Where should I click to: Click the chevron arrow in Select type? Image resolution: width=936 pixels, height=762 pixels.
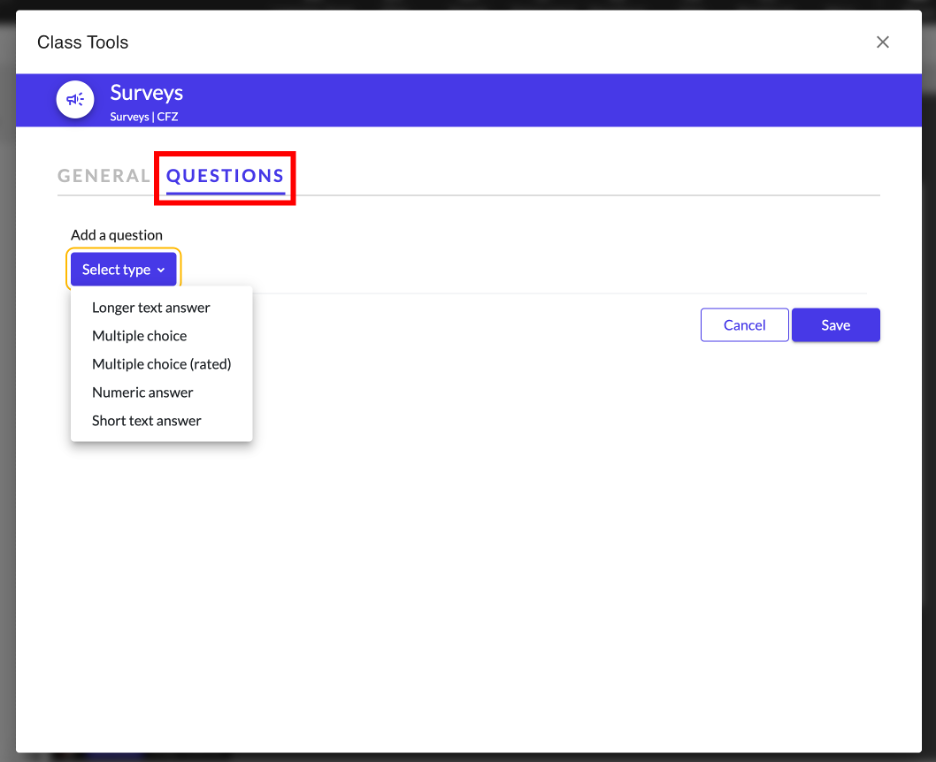pos(161,271)
